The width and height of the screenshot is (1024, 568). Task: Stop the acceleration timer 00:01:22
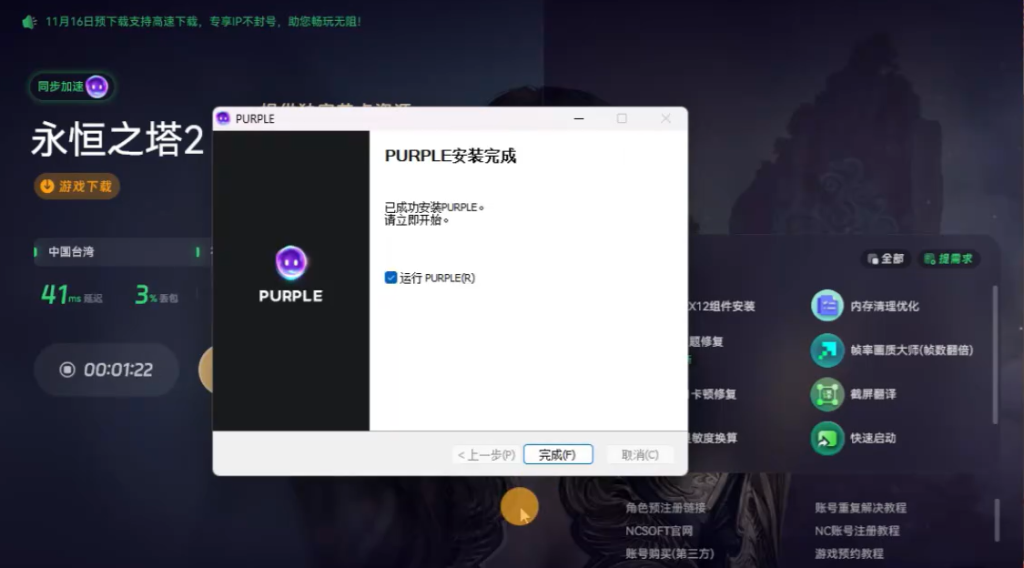[68, 370]
